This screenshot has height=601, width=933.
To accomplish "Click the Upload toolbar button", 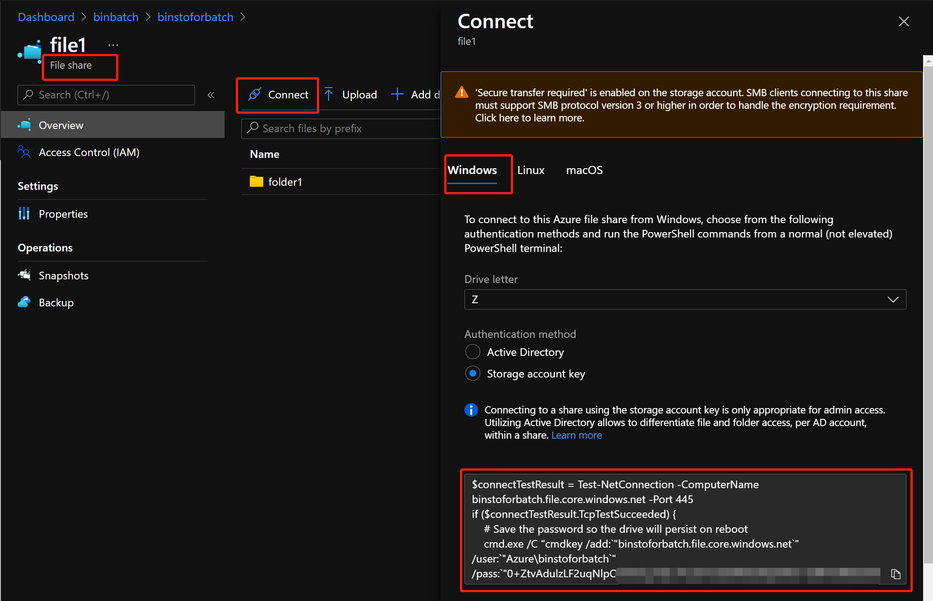I will (x=350, y=95).
